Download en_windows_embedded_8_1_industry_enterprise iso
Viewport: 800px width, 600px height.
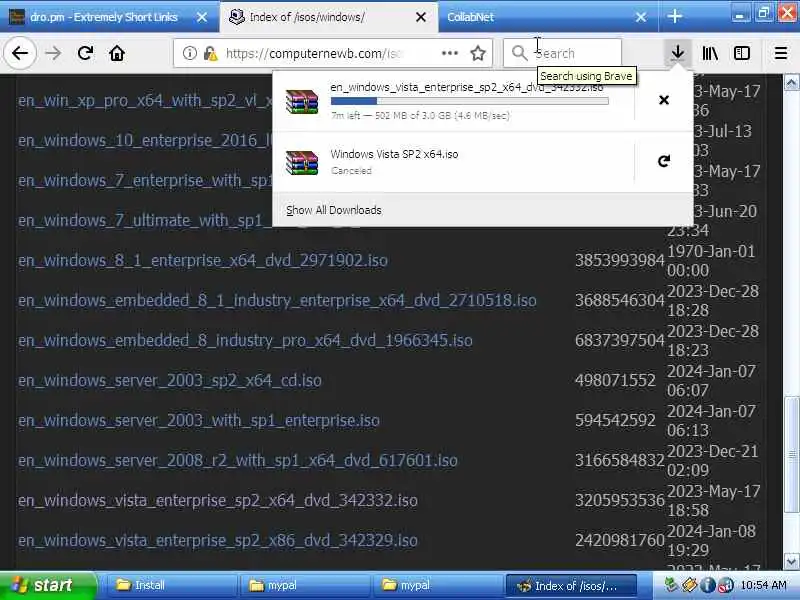[x=277, y=300]
